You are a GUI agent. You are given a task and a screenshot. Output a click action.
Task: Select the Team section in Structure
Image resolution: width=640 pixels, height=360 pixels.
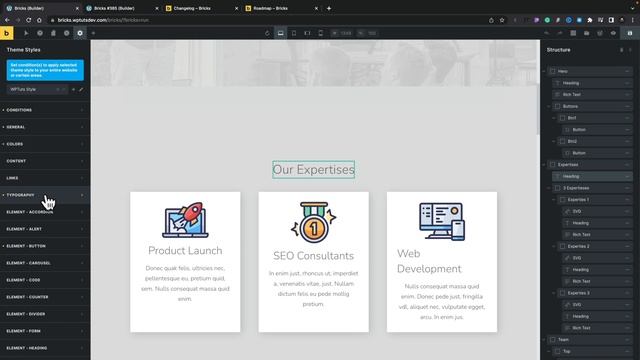pyautogui.click(x=590, y=340)
